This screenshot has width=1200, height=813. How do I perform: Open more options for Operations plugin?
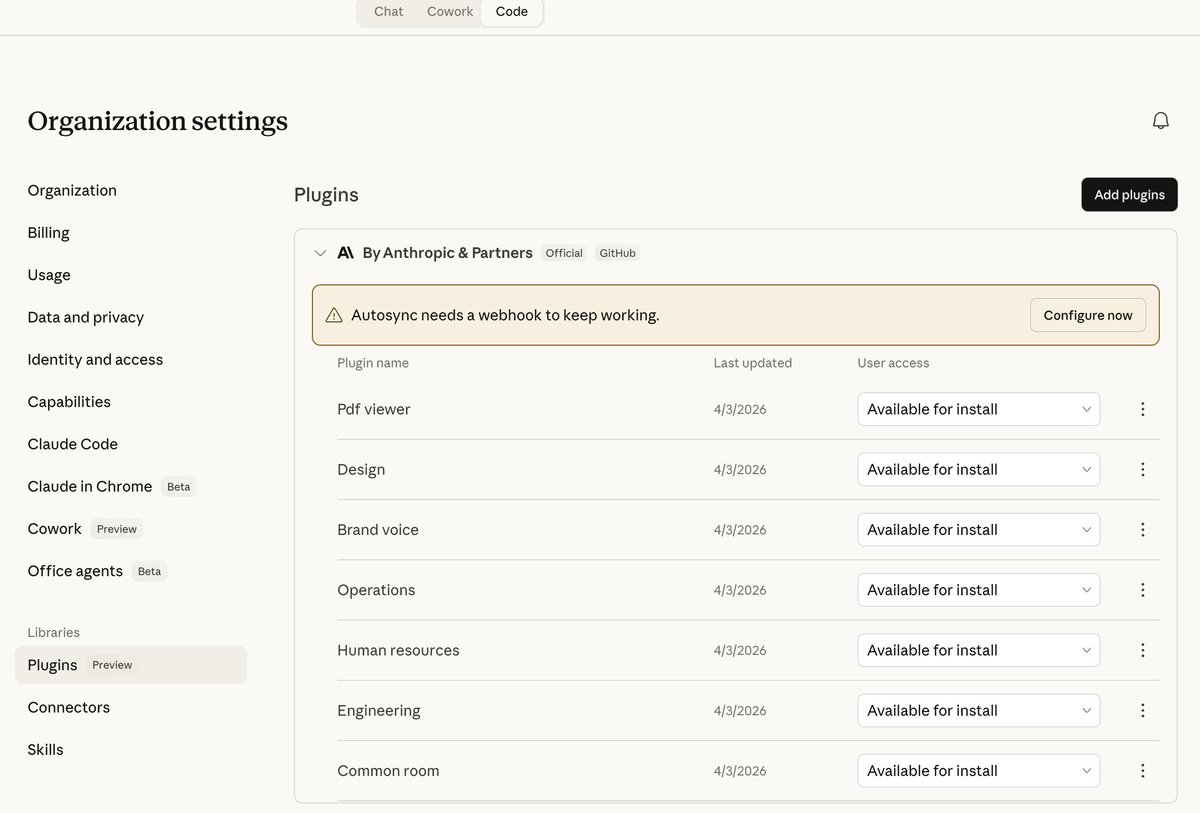[x=1142, y=590]
